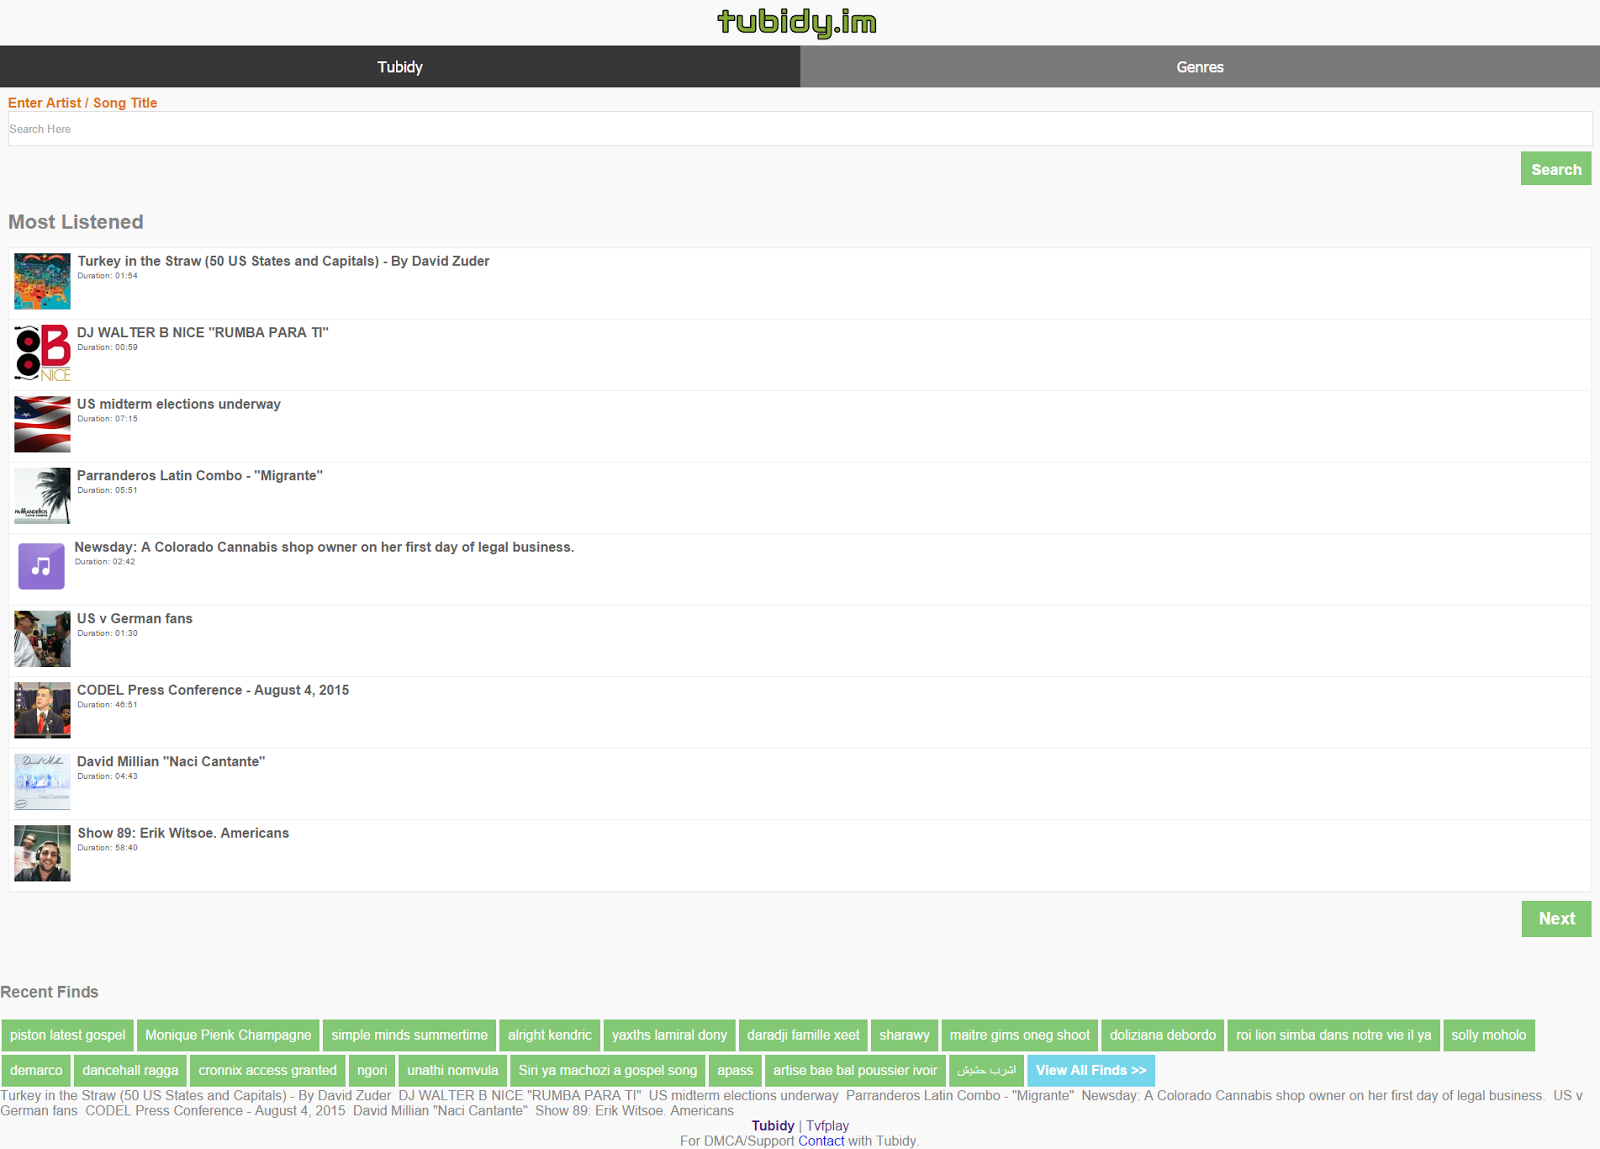Select 'unathi nomvula' tag

pos(453,1070)
